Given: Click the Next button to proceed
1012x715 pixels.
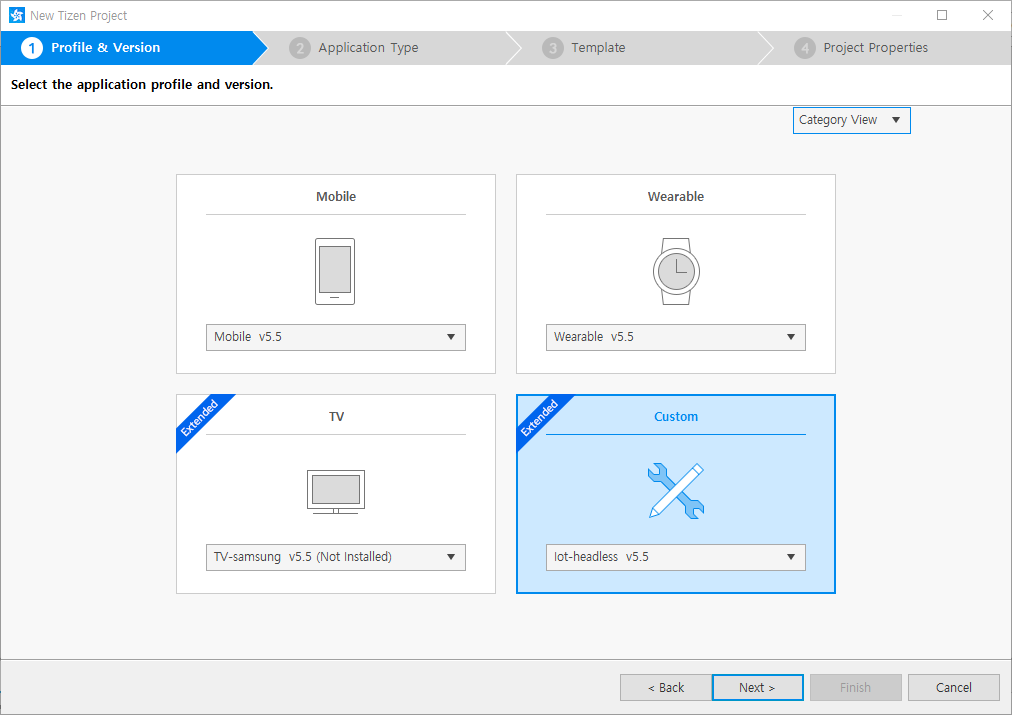Looking at the screenshot, I should [x=757, y=687].
